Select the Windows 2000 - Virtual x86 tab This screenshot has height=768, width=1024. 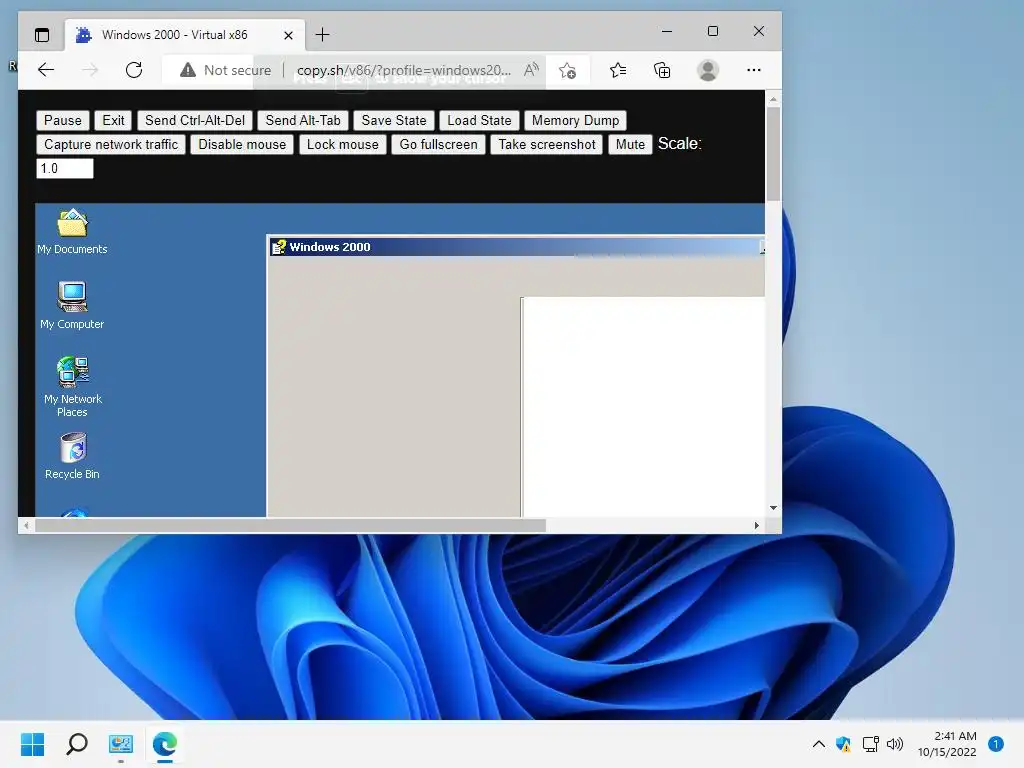point(184,35)
